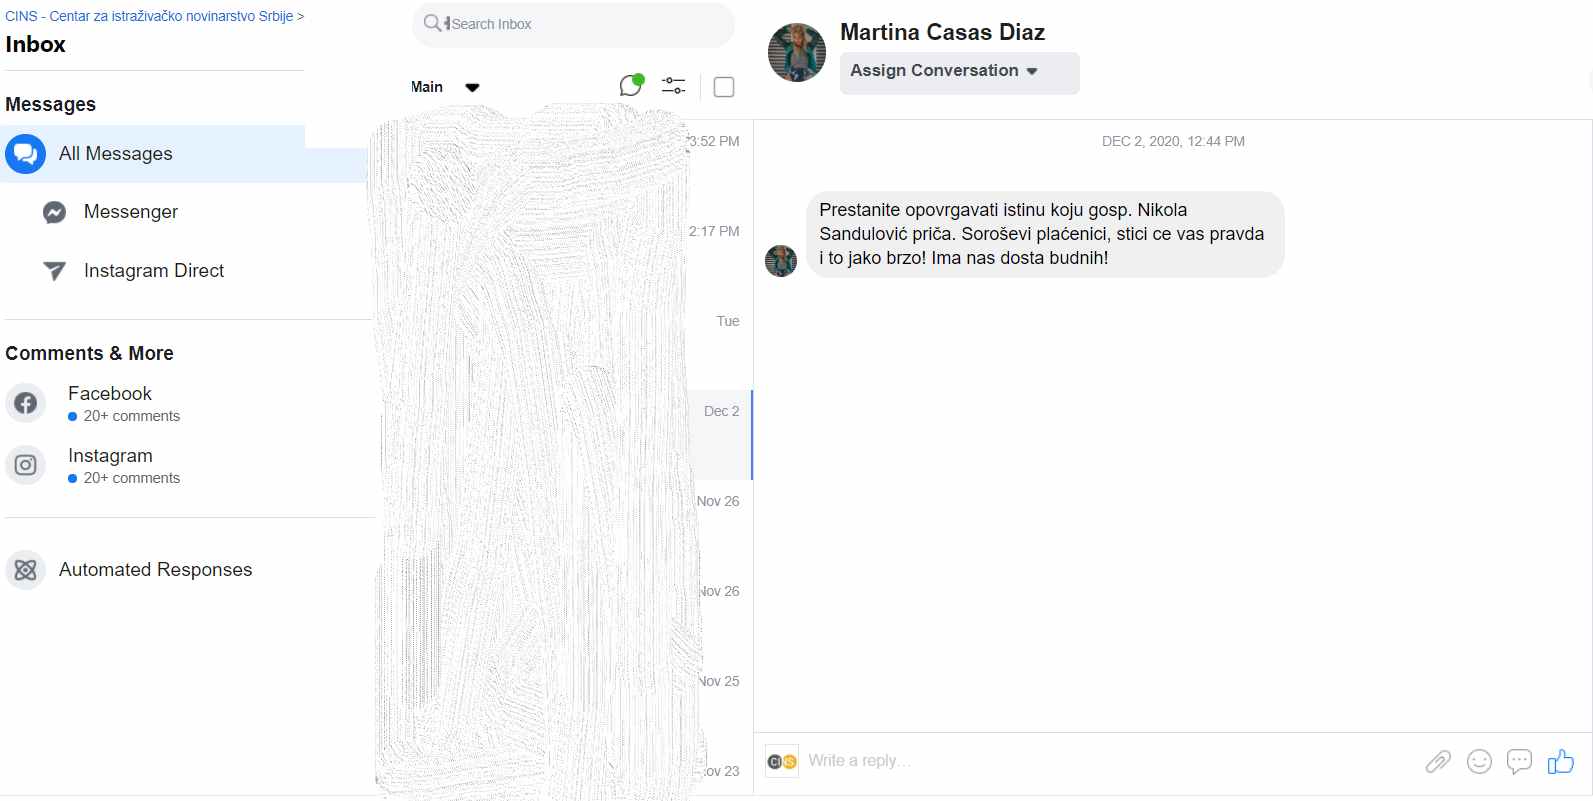Screen dimensions: 1593x801
Task: Select All Messages in sidebar
Action: (115, 154)
